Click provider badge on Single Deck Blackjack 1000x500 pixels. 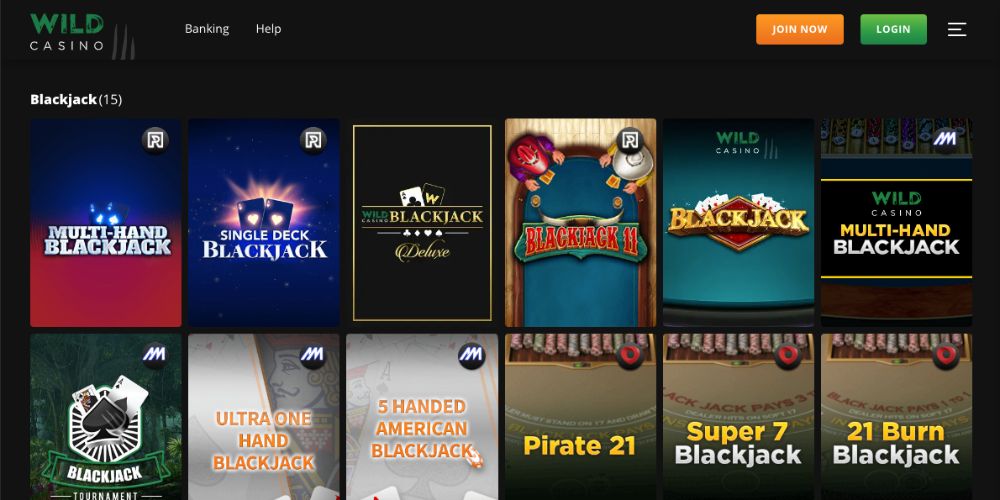pyautogui.click(x=313, y=140)
